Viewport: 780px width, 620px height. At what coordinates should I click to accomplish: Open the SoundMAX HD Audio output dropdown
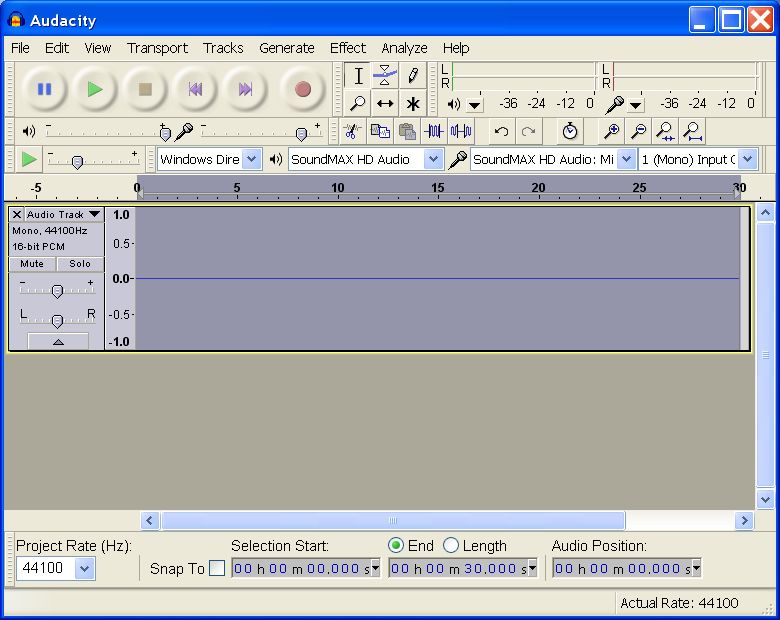point(433,159)
